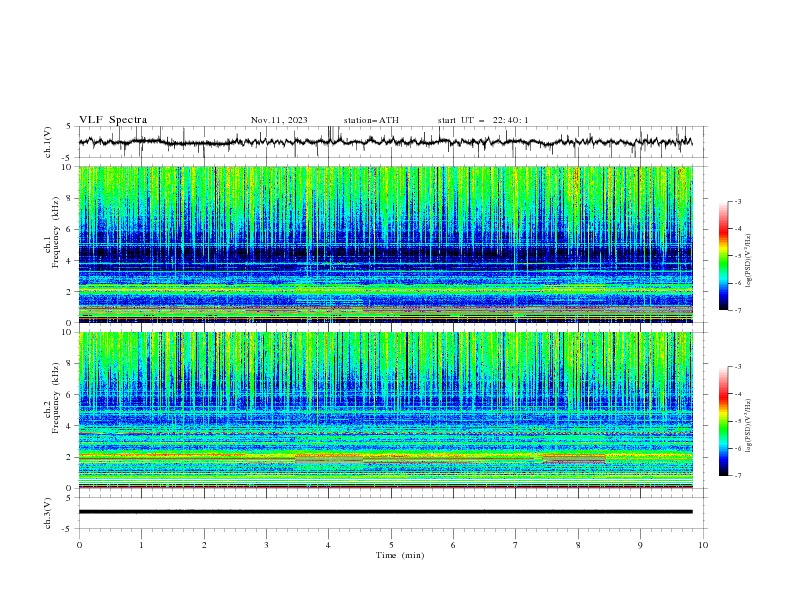Click the ch.1 PSD colorbar
Viewport: 792px width, 612px height.
click(x=723, y=256)
